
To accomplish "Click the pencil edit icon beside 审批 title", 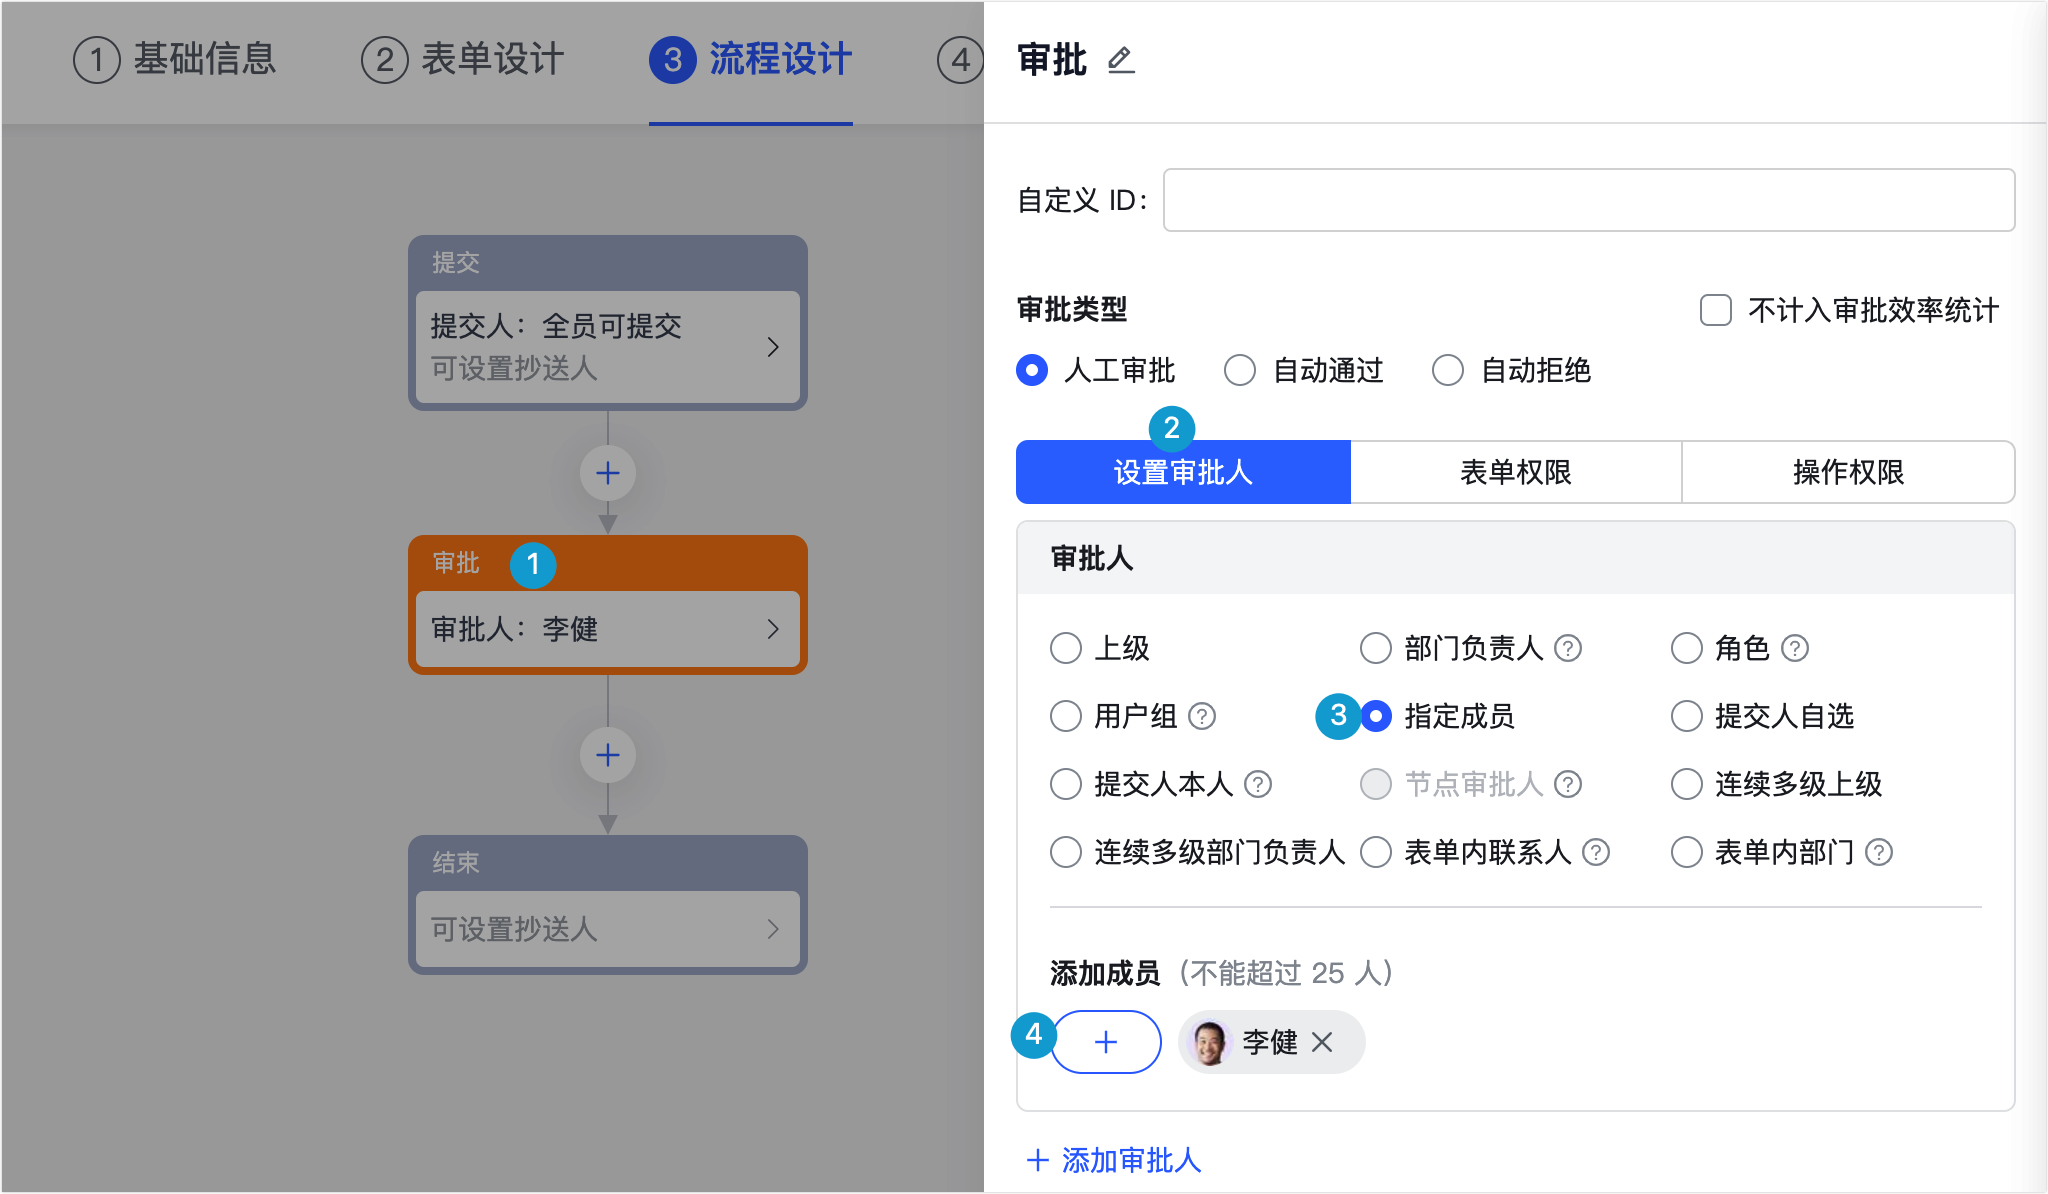I will point(1121,61).
